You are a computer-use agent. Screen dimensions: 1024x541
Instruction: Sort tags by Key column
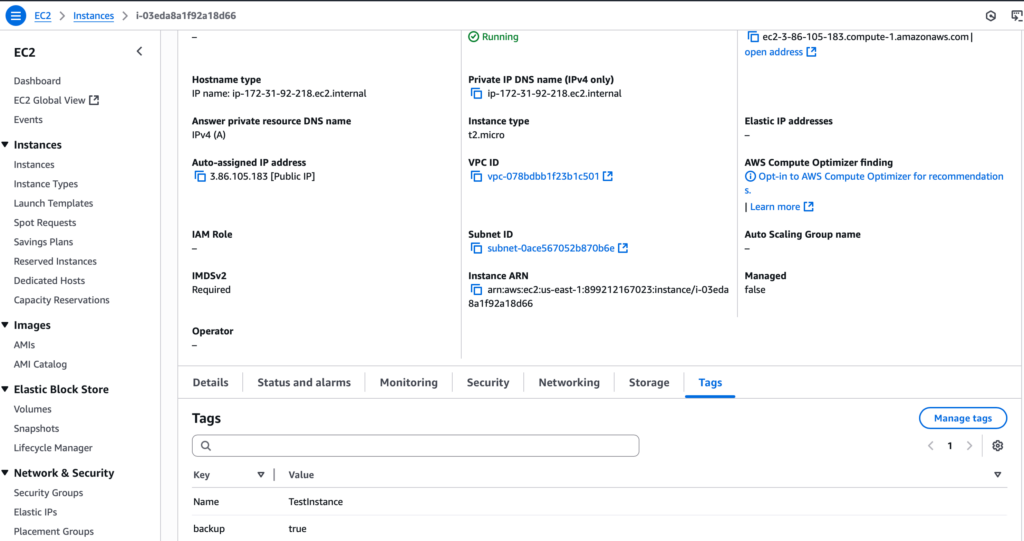pos(261,475)
